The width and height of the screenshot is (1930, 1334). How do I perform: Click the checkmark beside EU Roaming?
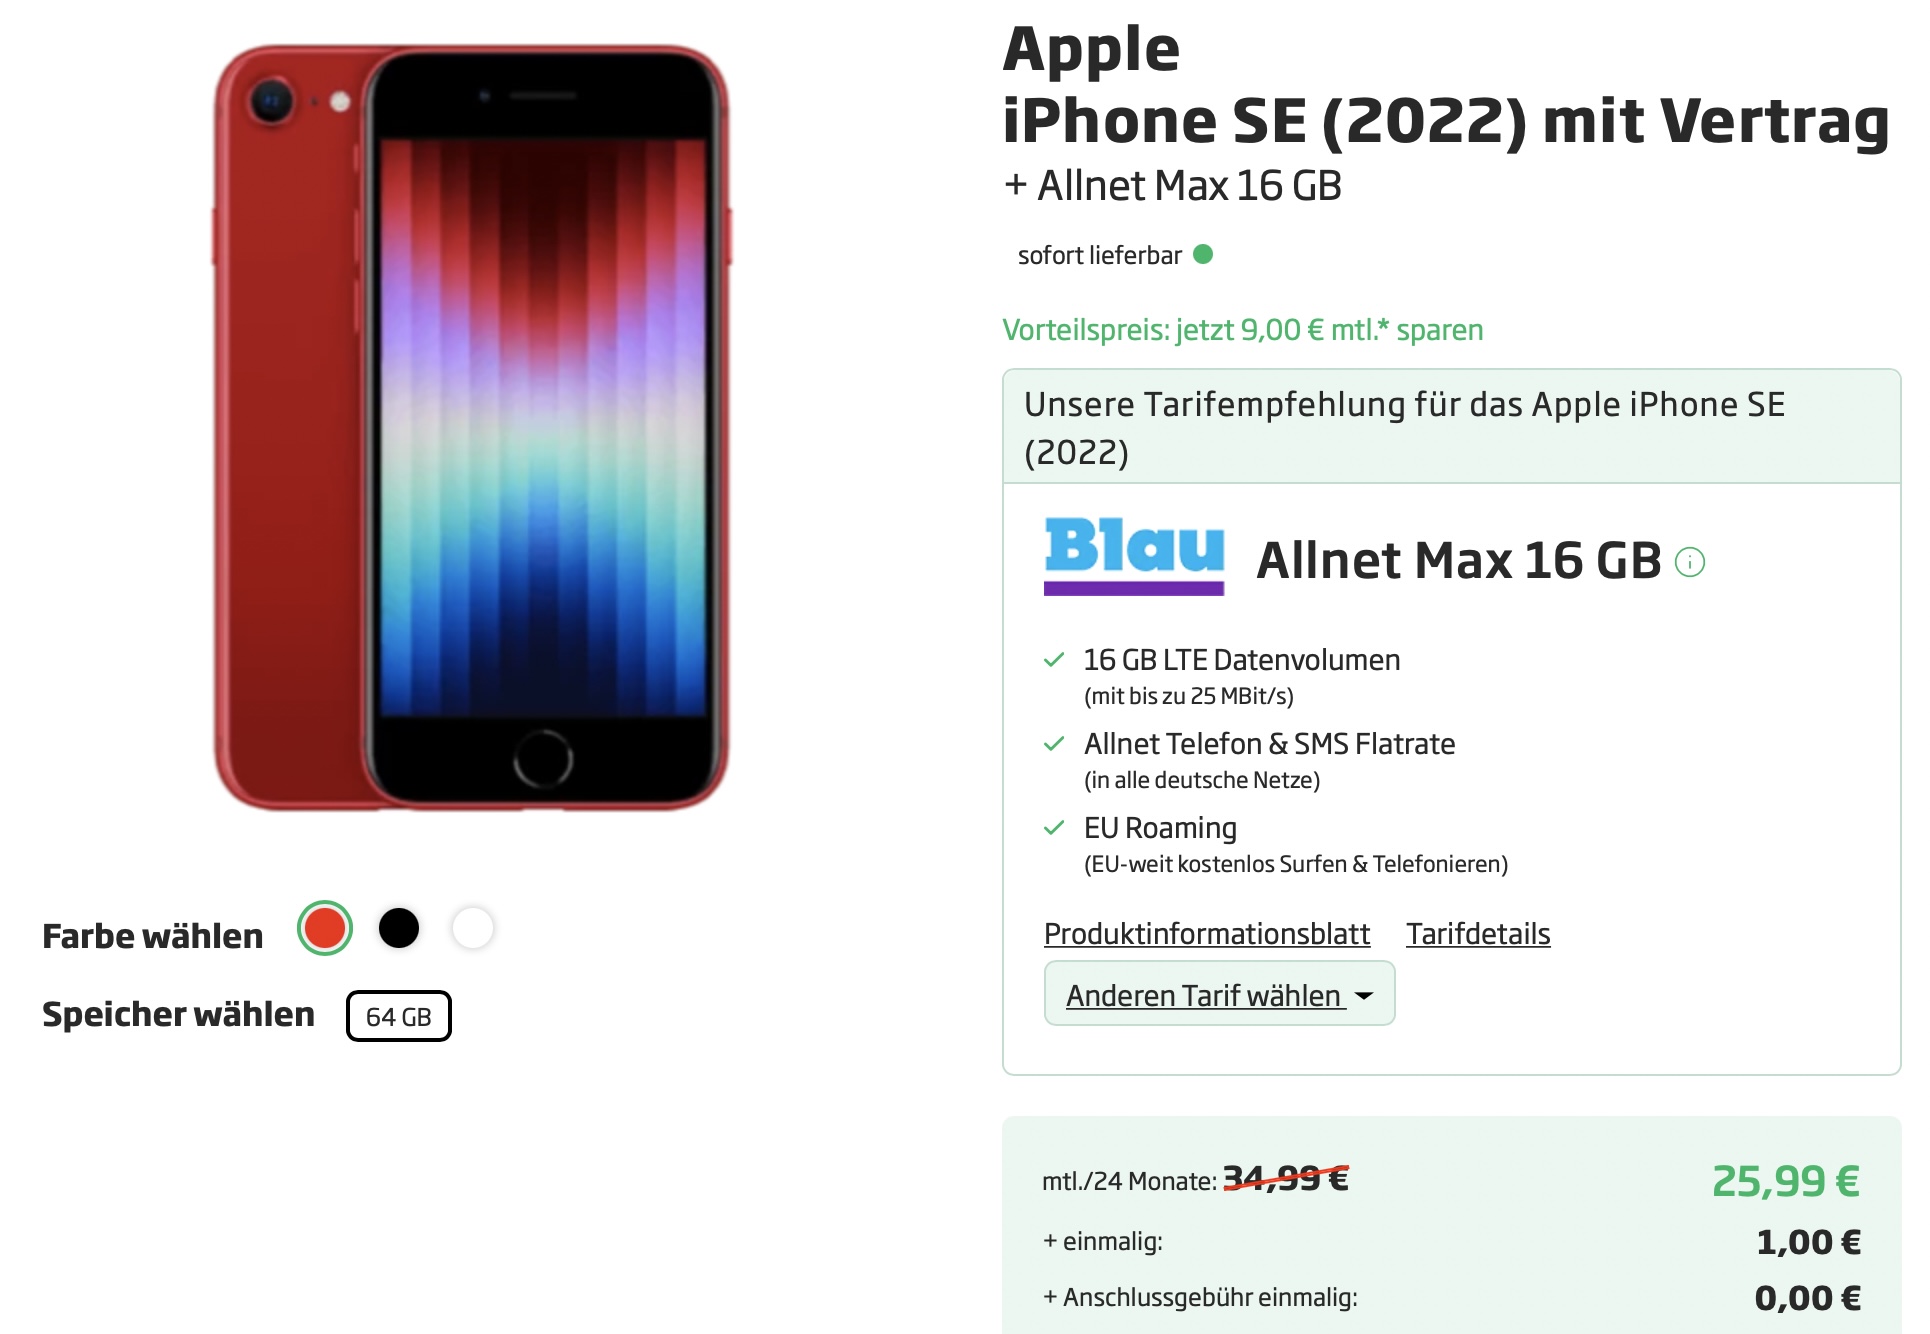pyautogui.click(x=1054, y=828)
